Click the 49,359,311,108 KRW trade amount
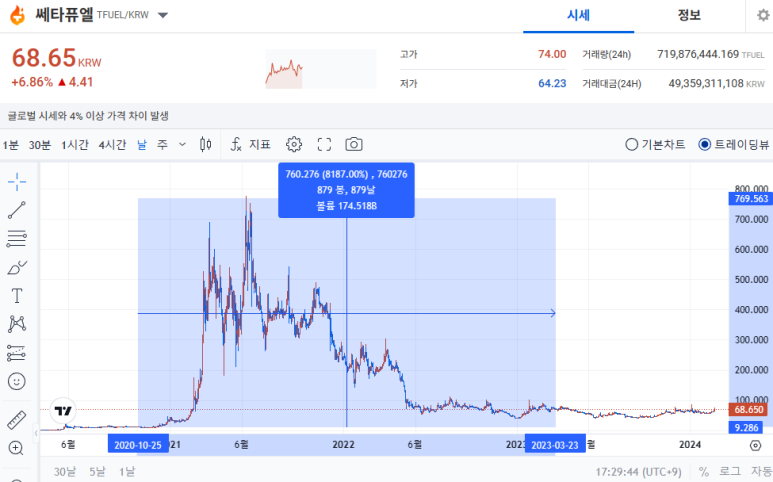773x482 pixels. pyautogui.click(x=716, y=83)
